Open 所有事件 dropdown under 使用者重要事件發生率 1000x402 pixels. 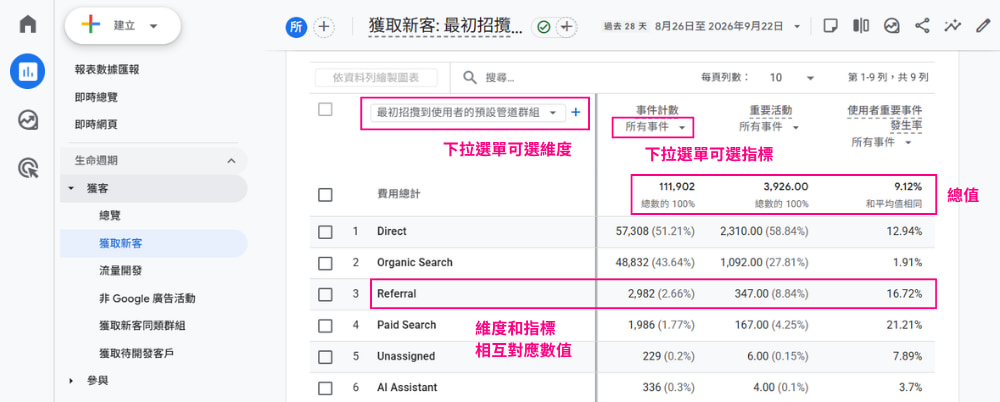pos(881,142)
